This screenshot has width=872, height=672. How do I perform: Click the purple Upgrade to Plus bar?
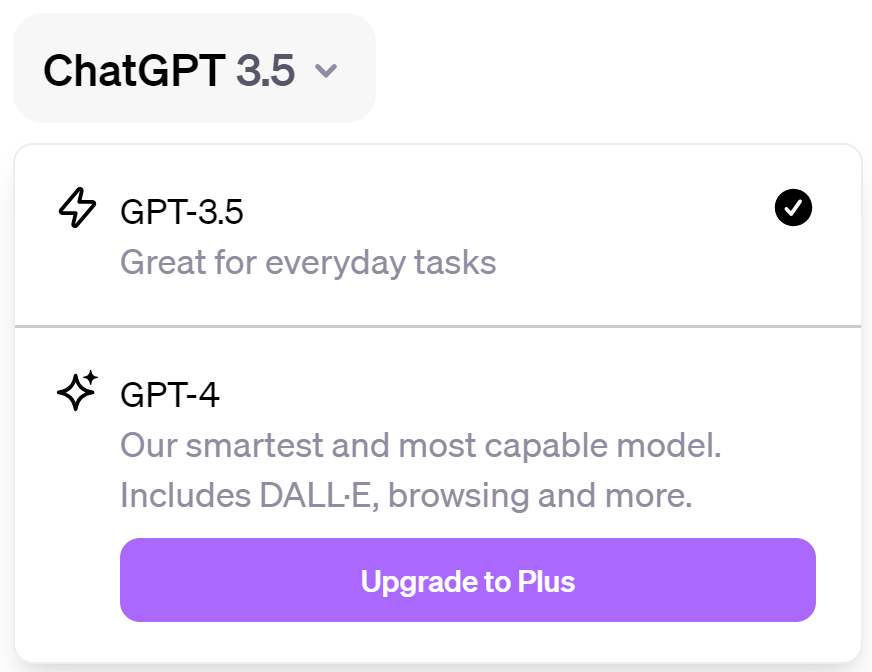pyautogui.click(x=467, y=580)
